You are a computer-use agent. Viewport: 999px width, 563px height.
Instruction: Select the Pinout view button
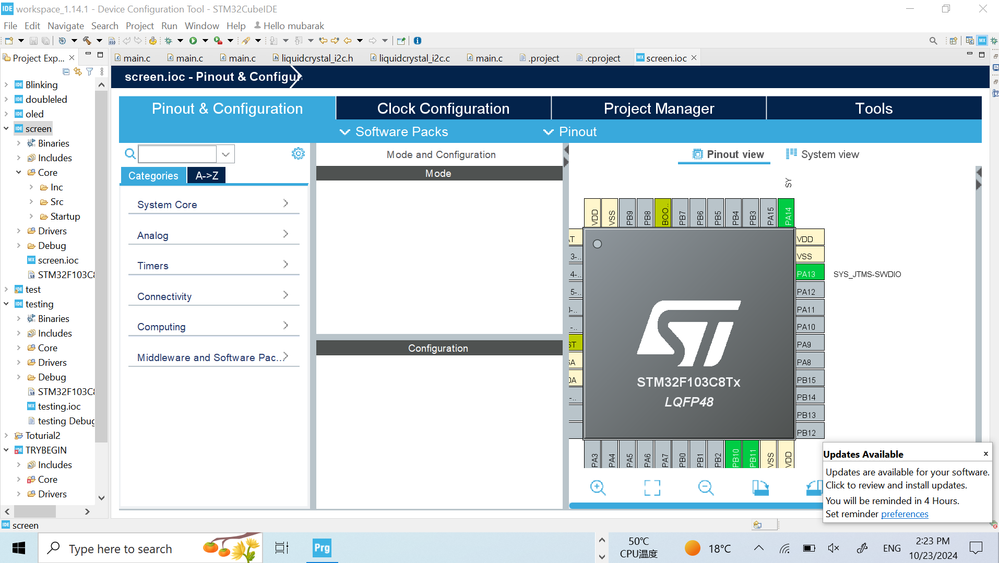click(728, 154)
